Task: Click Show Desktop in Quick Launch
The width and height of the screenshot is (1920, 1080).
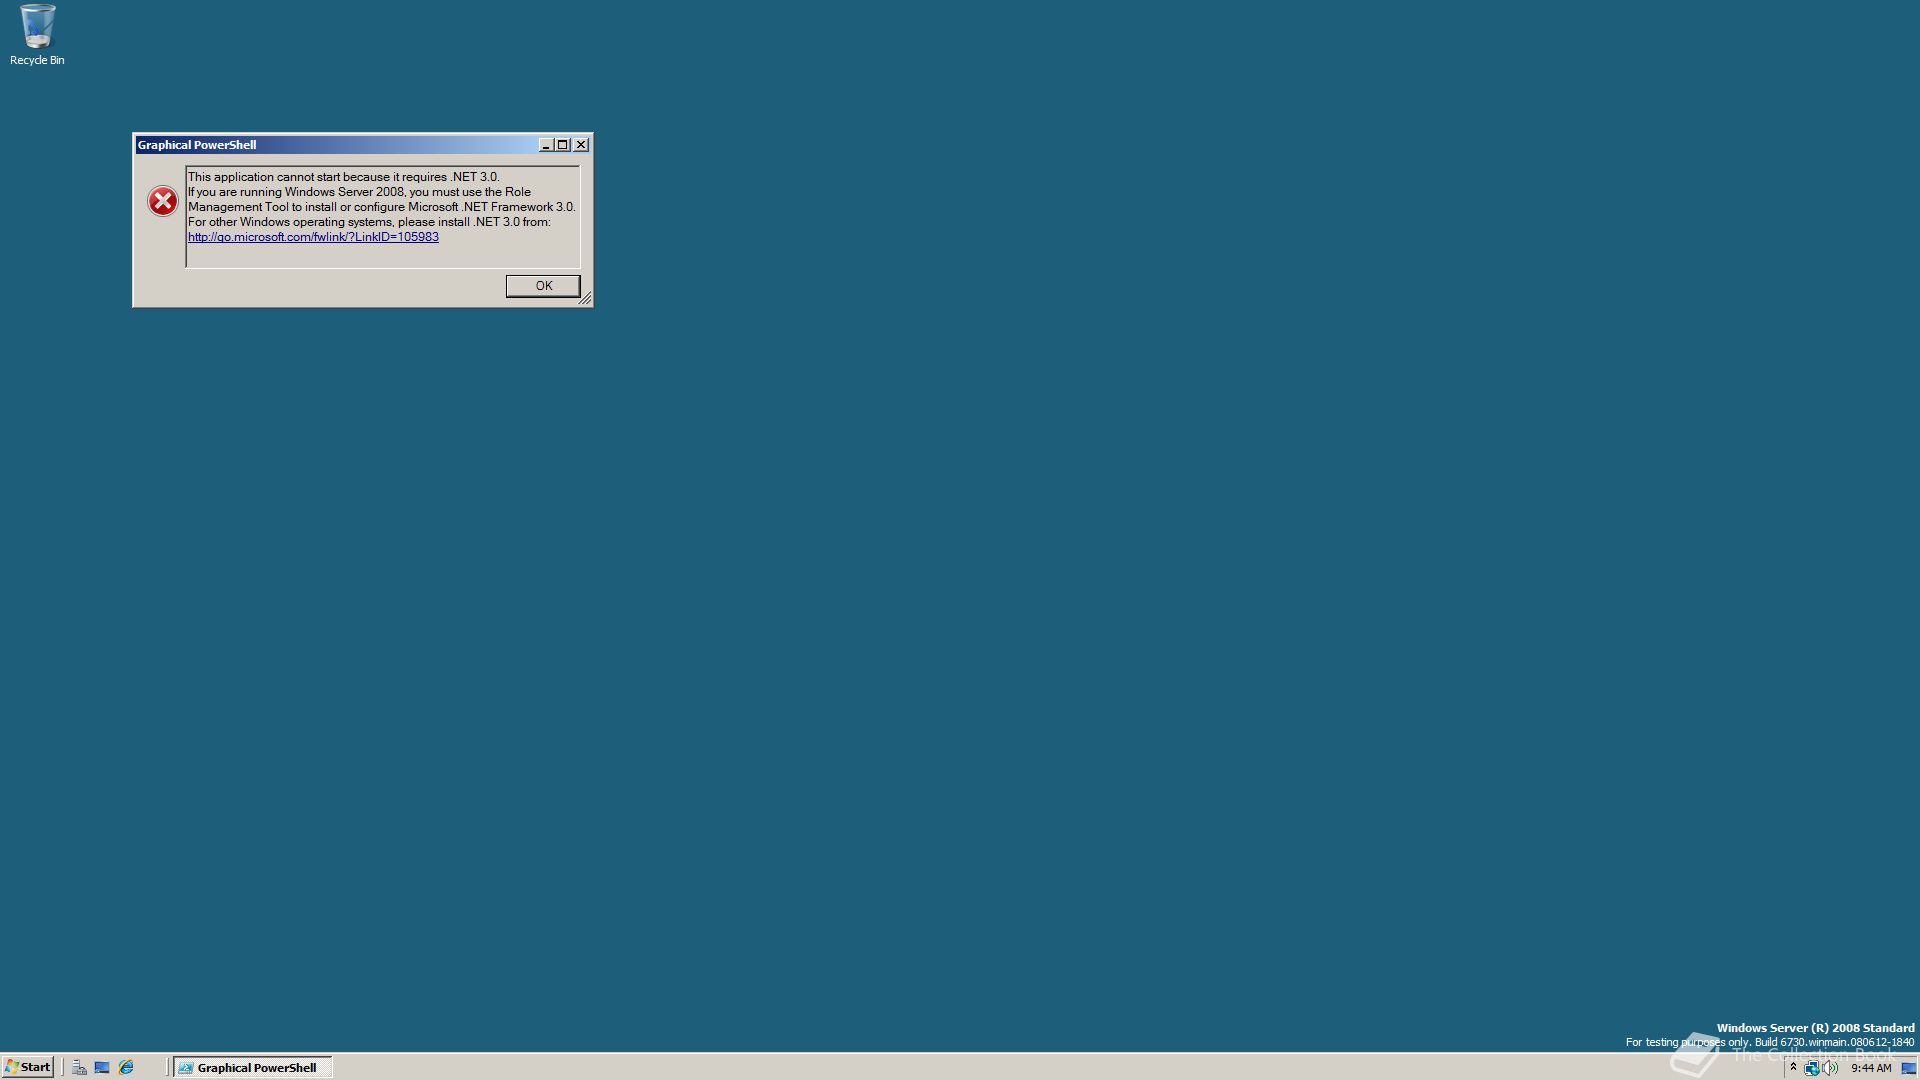Action: click(102, 1067)
